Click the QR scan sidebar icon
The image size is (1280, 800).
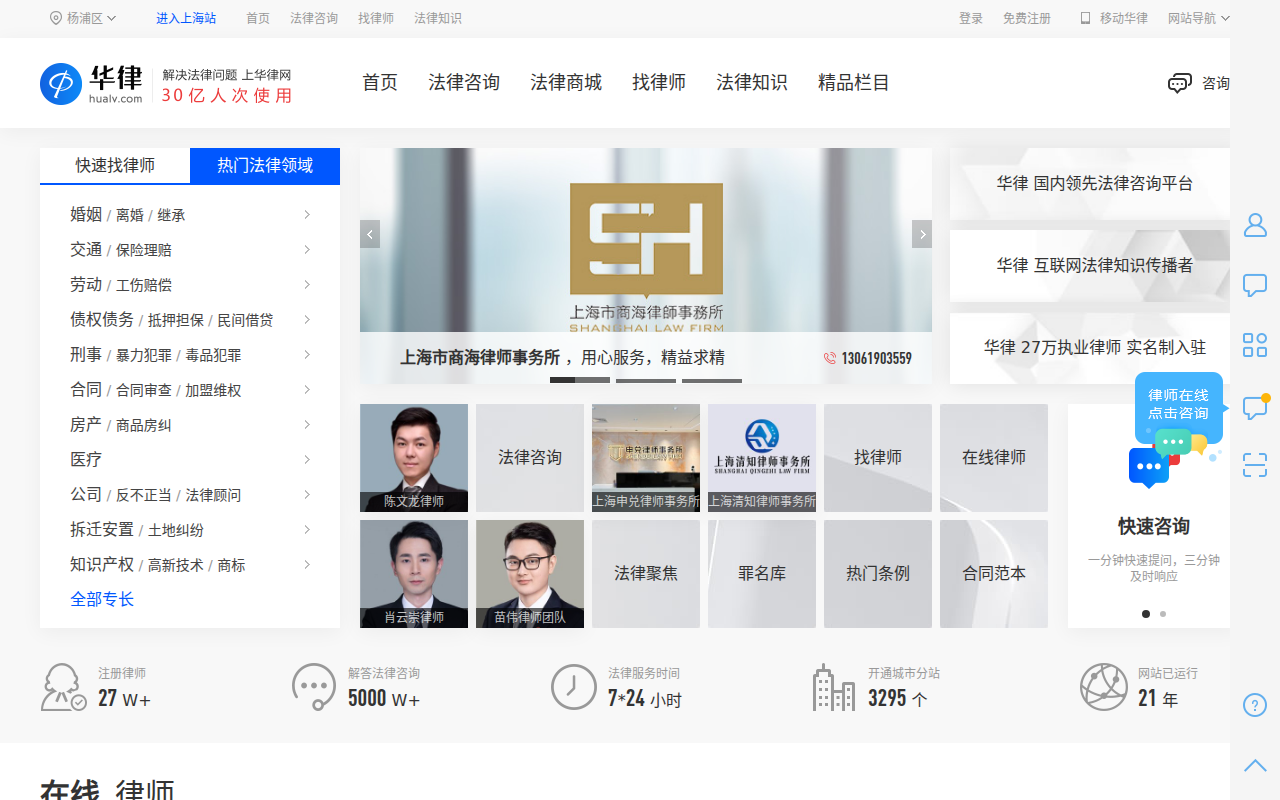point(1255,465)
